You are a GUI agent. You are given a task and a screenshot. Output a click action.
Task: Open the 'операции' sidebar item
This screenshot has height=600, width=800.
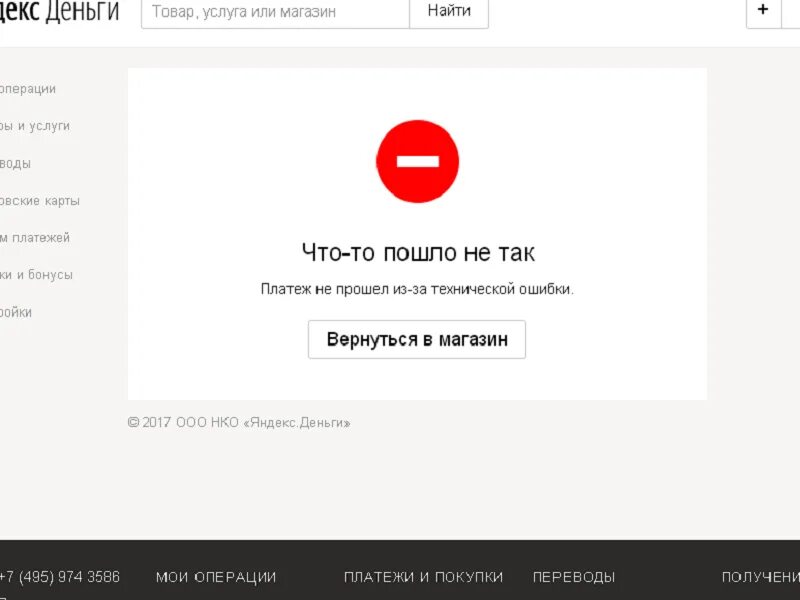pyautogui.click(x=28, y=89)
